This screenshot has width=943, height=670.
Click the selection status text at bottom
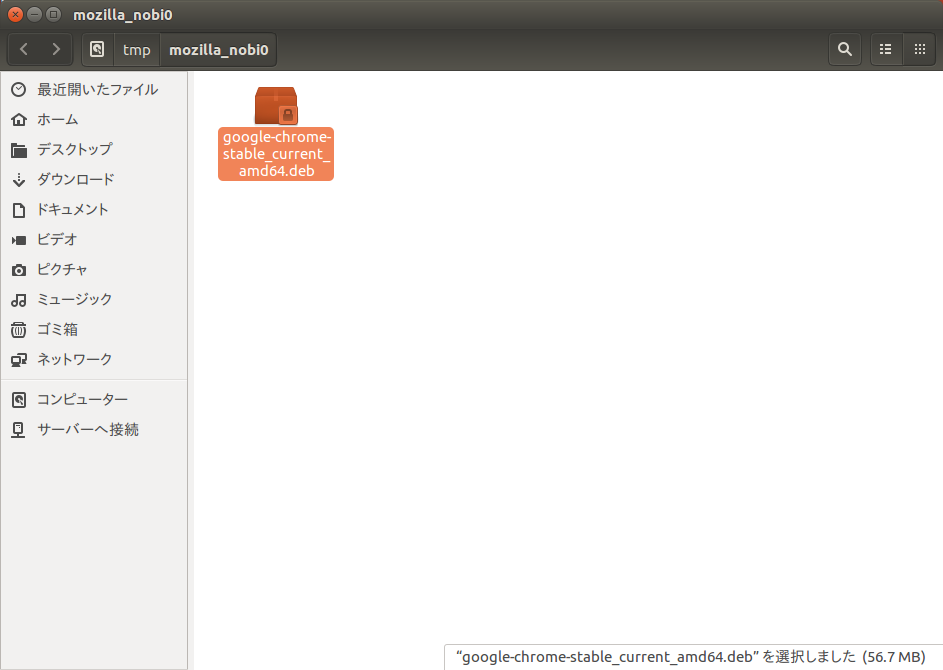[690, 657]
